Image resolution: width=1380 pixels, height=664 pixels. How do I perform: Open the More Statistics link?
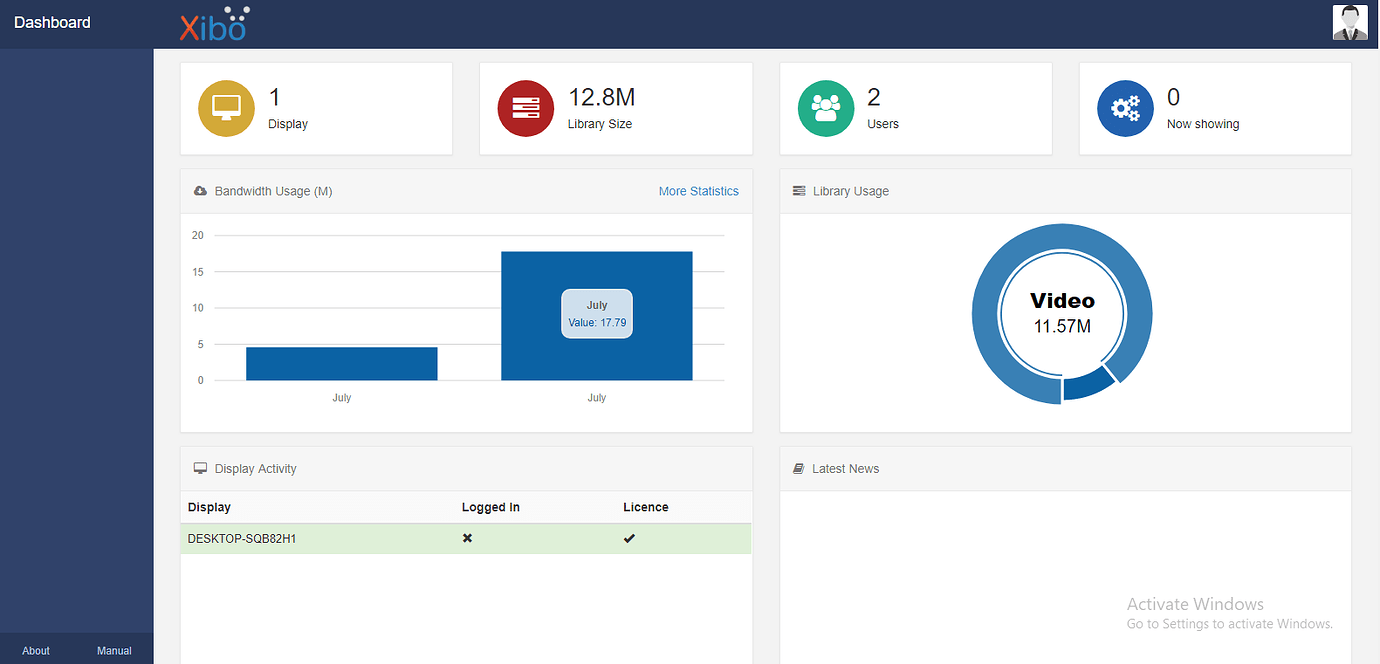(x=698, y=191)
